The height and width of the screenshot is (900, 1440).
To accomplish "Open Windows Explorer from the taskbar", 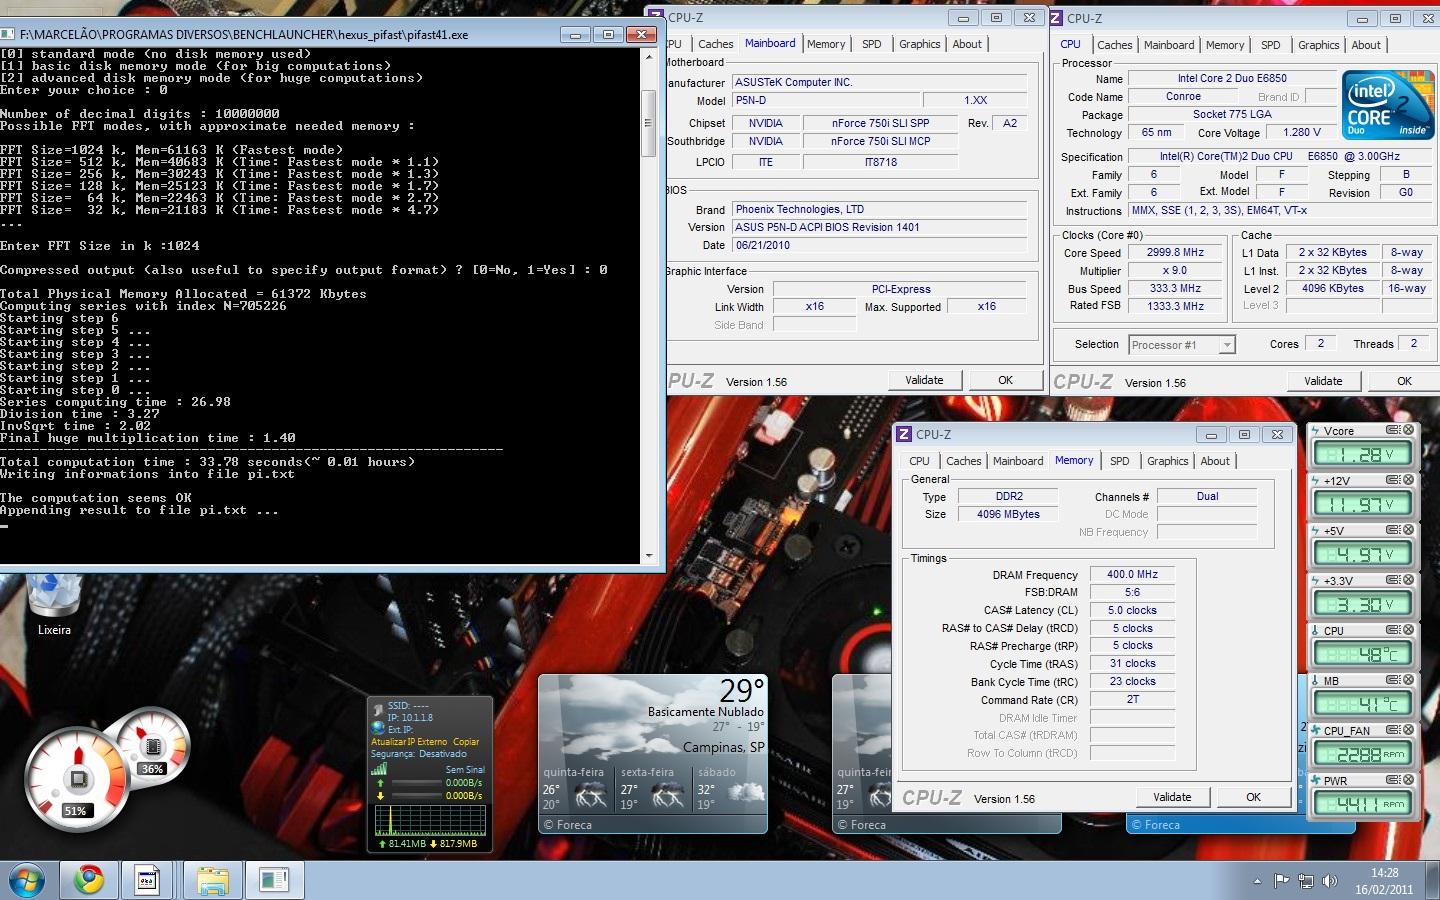I will pos(212,880).
